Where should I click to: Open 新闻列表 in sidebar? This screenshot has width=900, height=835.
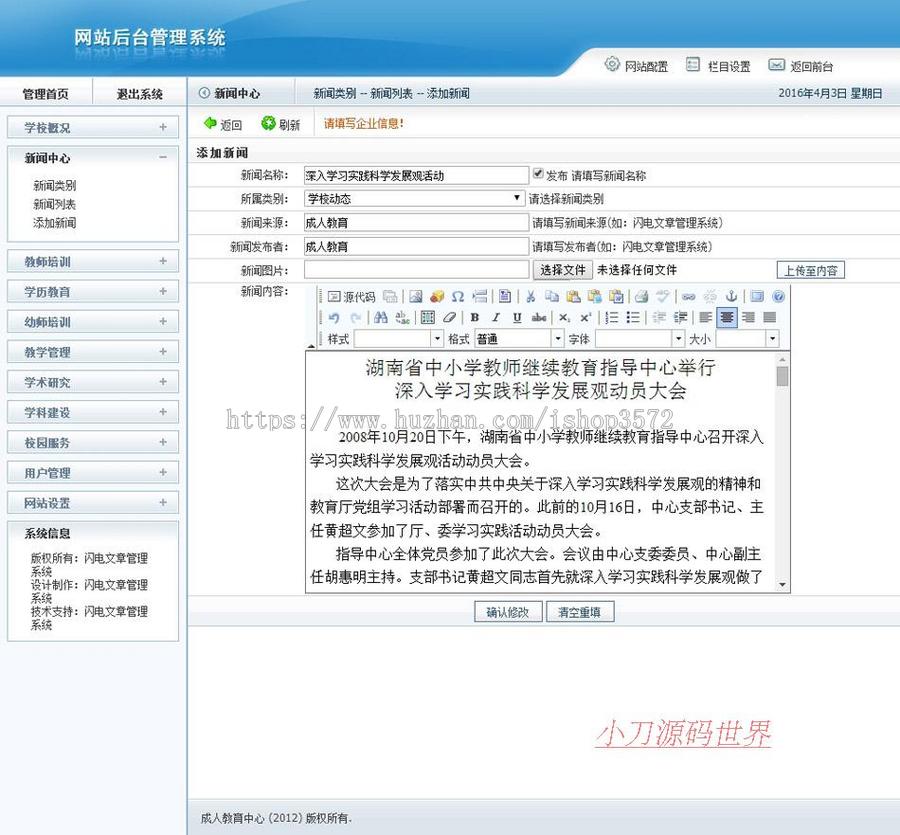(x=55, y=204)
